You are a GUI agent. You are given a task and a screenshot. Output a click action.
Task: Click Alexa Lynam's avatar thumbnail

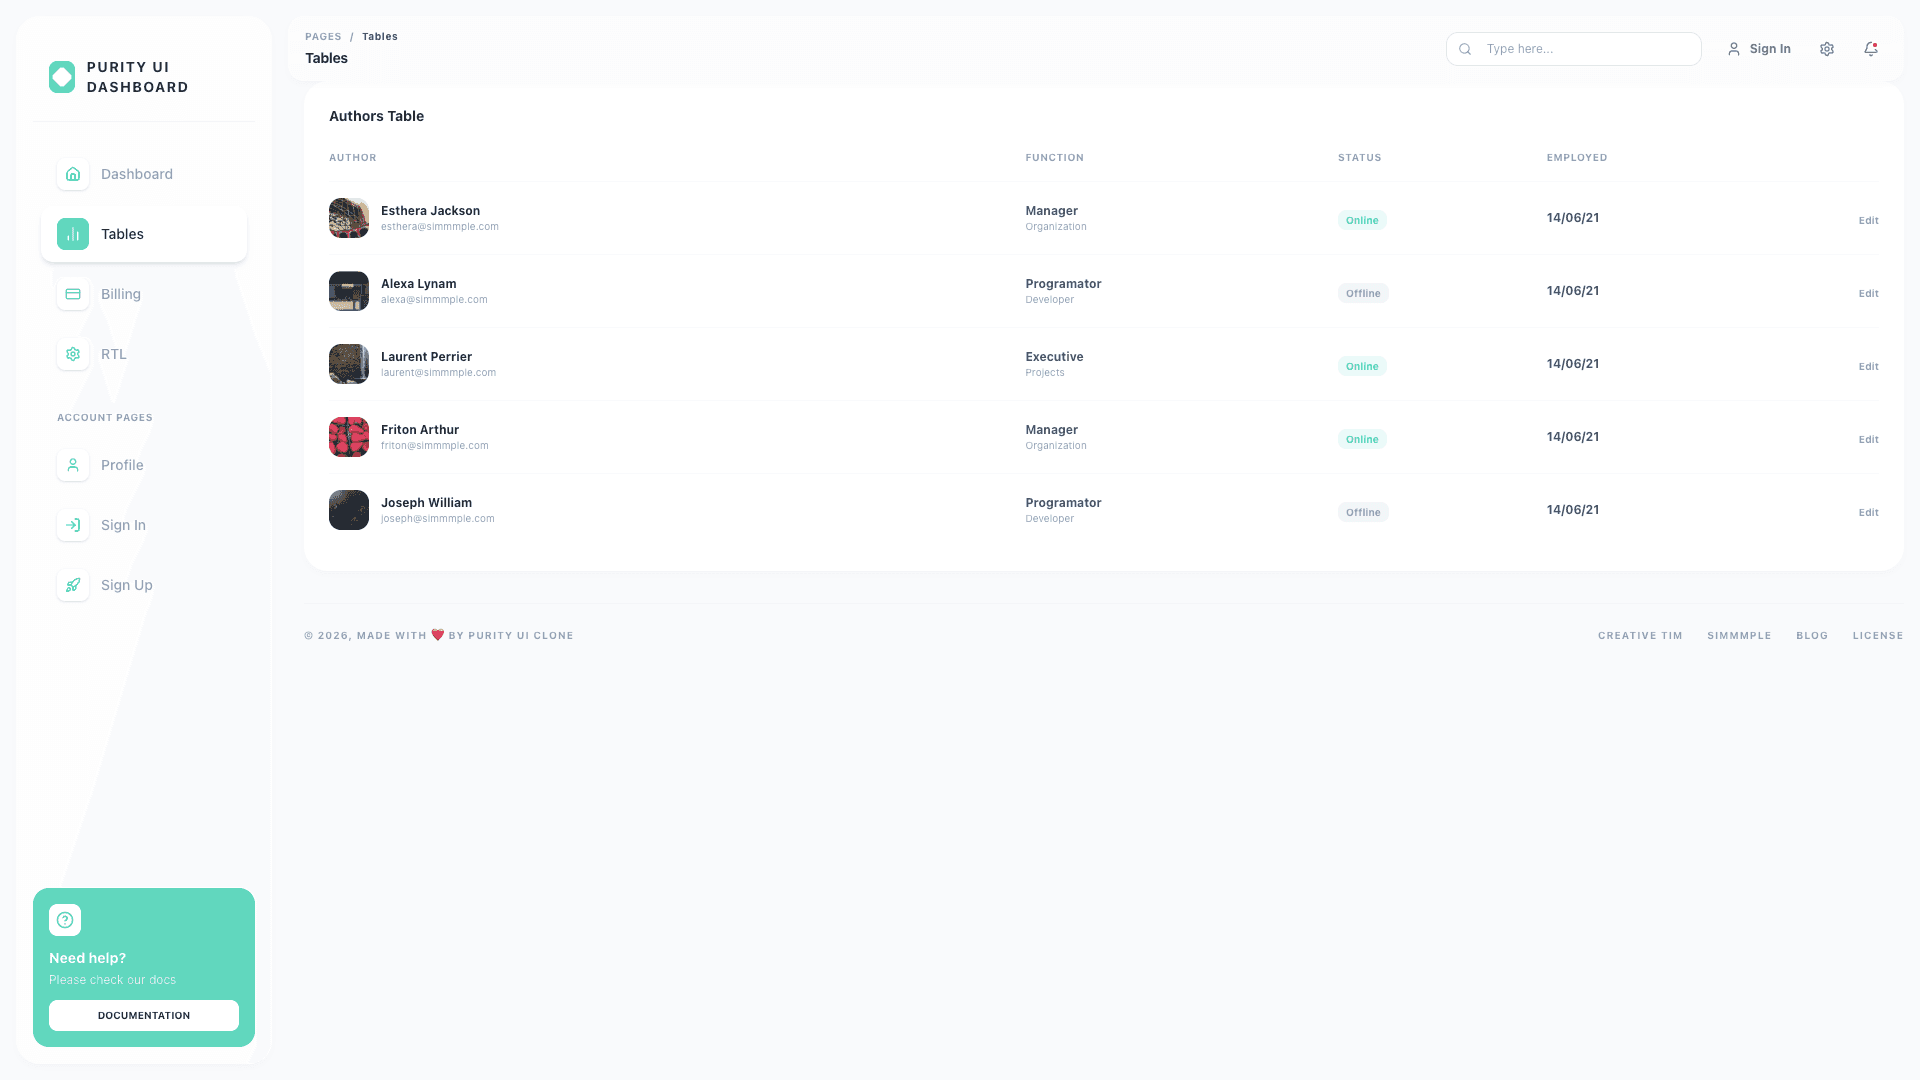point(348,291)
